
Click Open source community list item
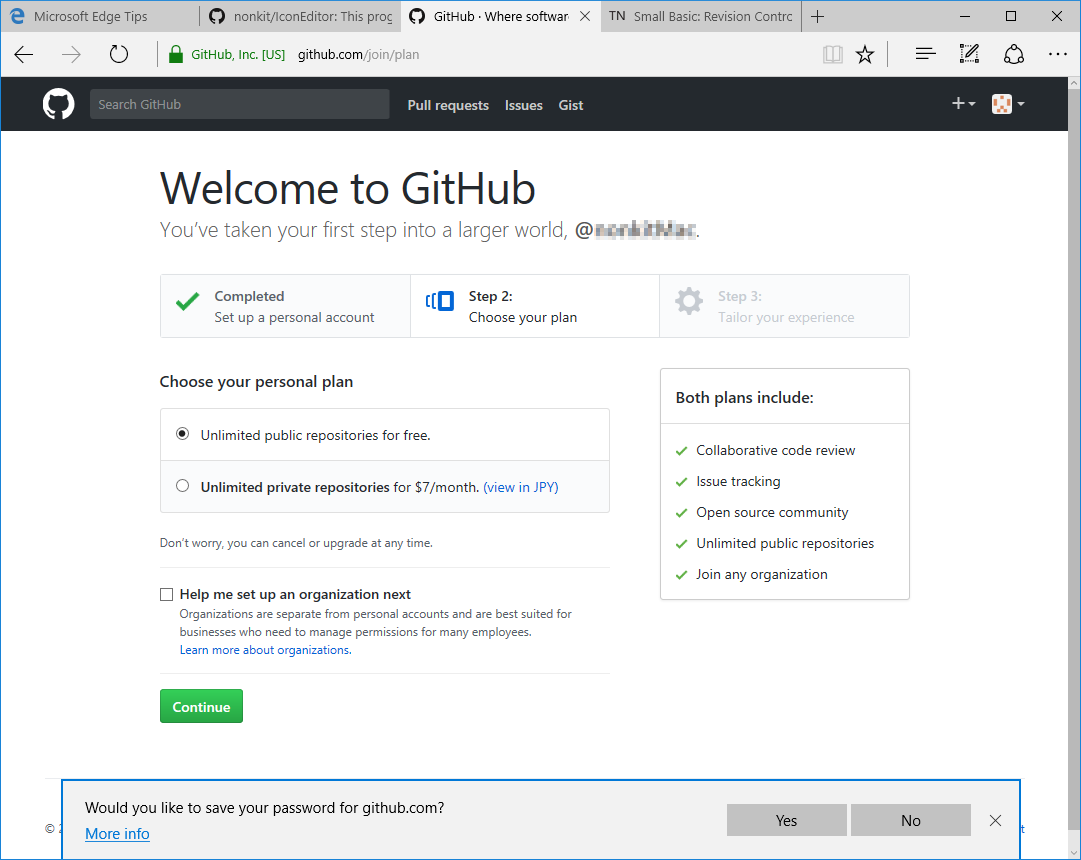pos(772,512)
